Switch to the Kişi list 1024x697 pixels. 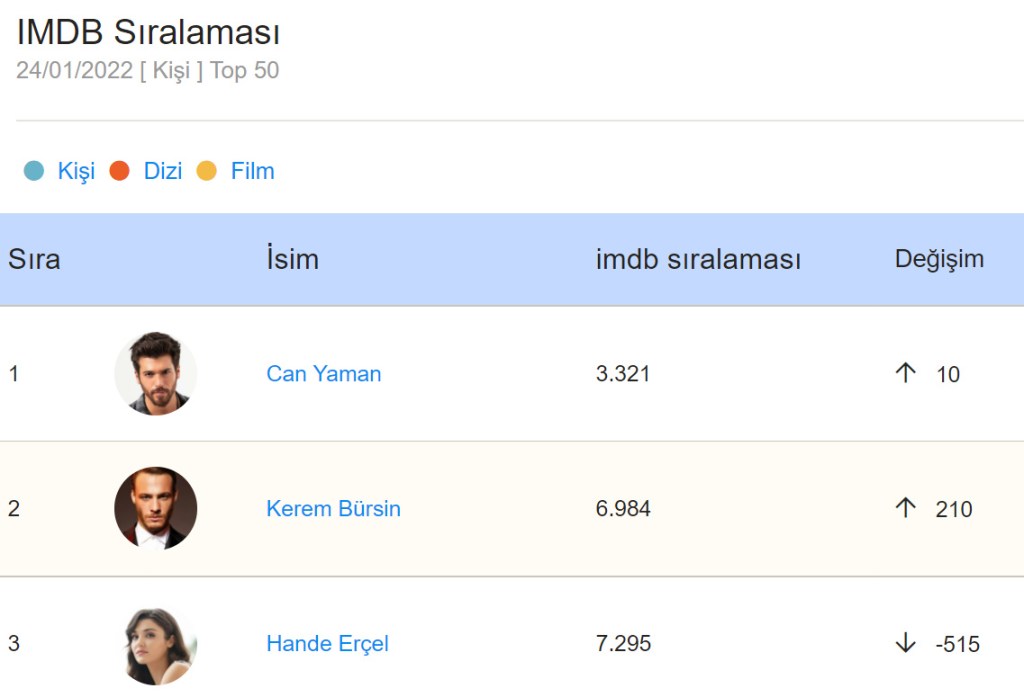tap(76, 171)
